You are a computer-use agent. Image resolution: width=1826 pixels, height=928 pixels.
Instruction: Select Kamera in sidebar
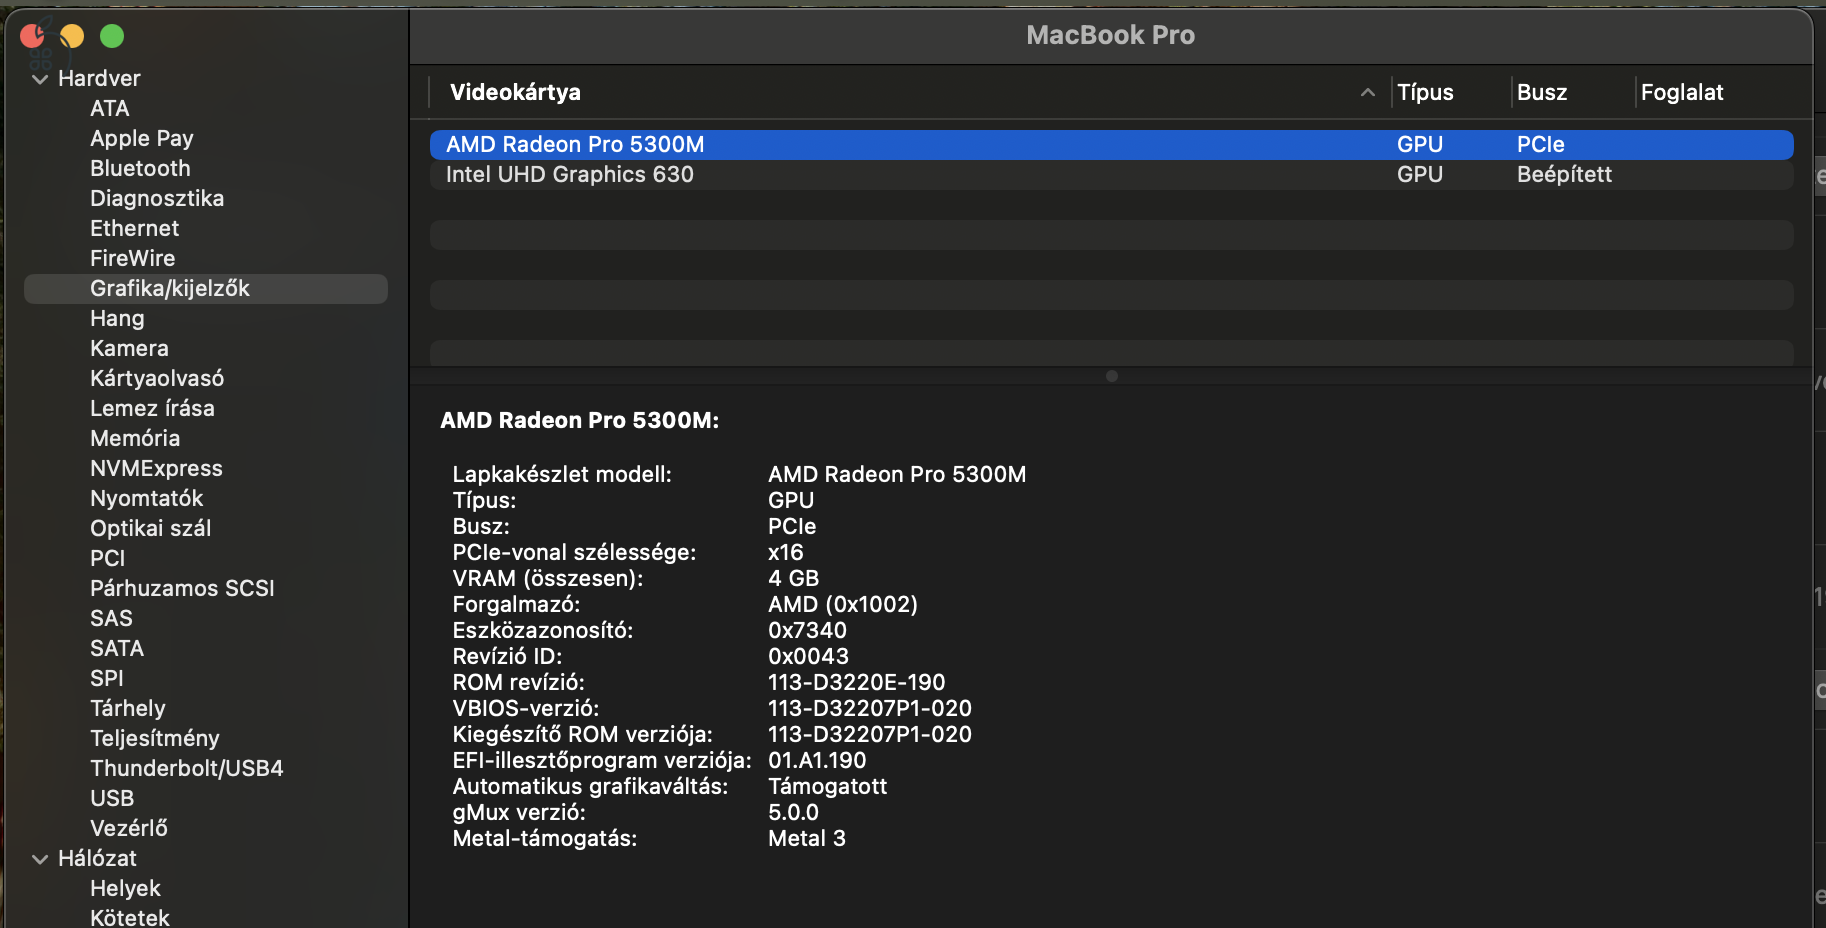pos(129,348)
